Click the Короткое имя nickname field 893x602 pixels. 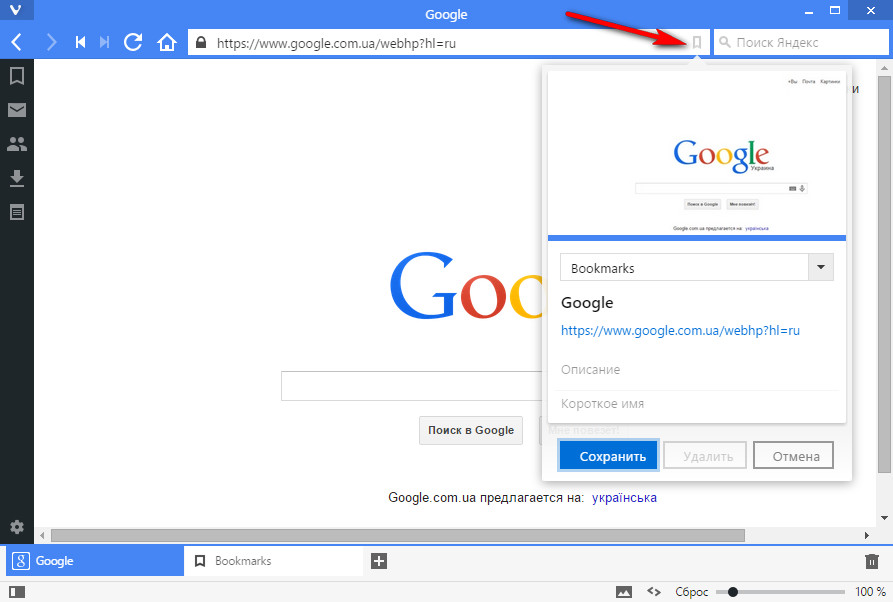[x=697, y=404]
